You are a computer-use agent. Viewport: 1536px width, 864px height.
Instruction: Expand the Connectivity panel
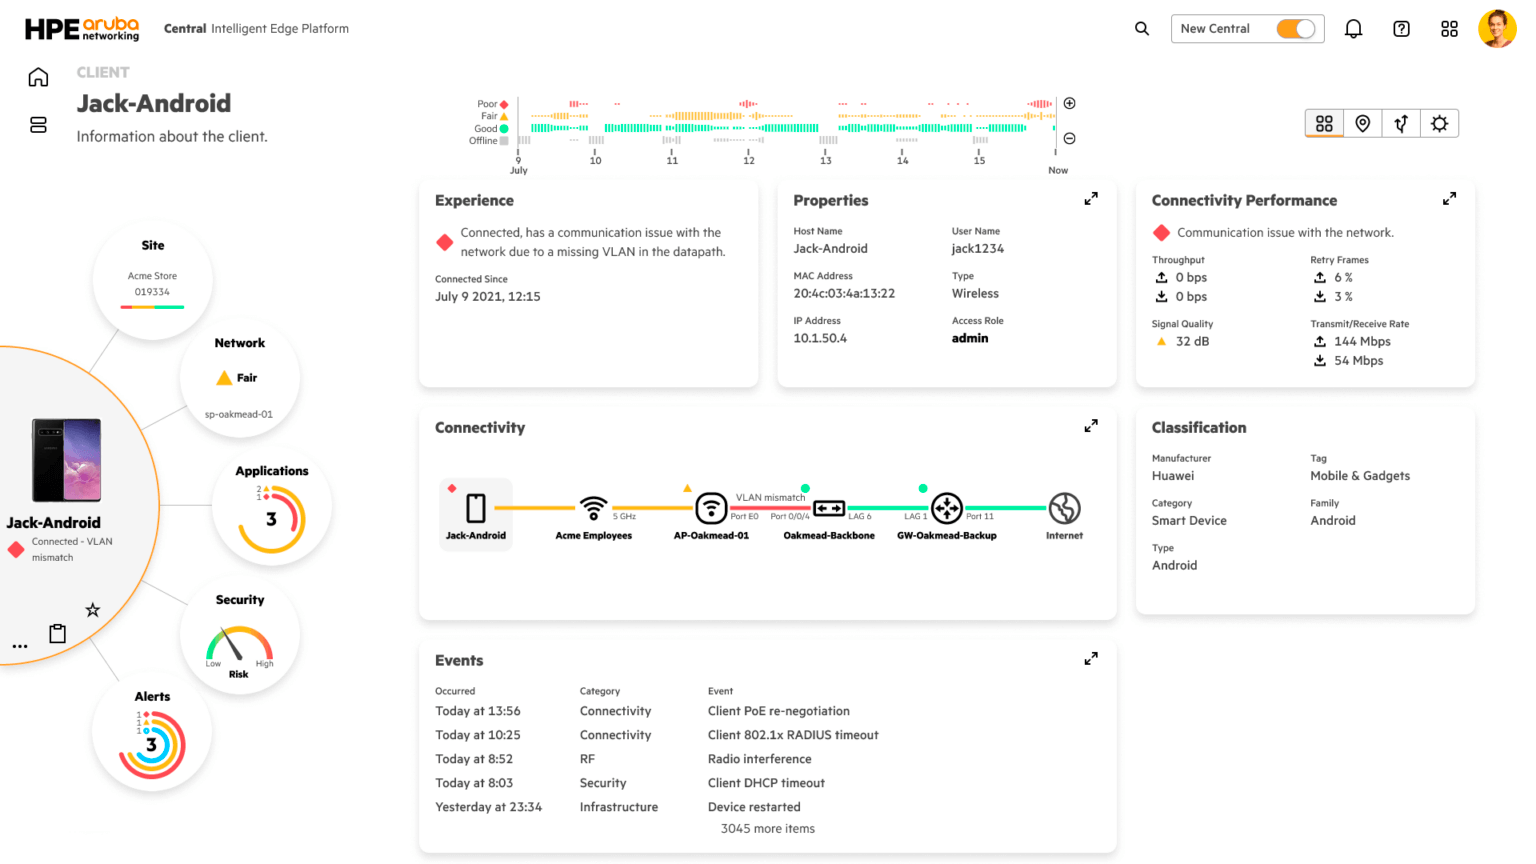pos(1091,426)
